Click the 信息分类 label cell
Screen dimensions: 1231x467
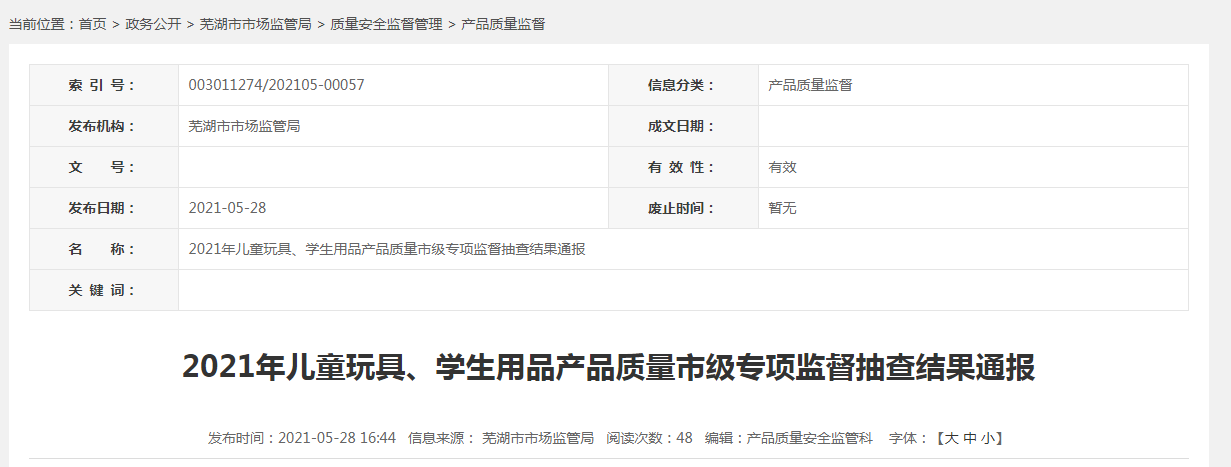pos(683,85)
